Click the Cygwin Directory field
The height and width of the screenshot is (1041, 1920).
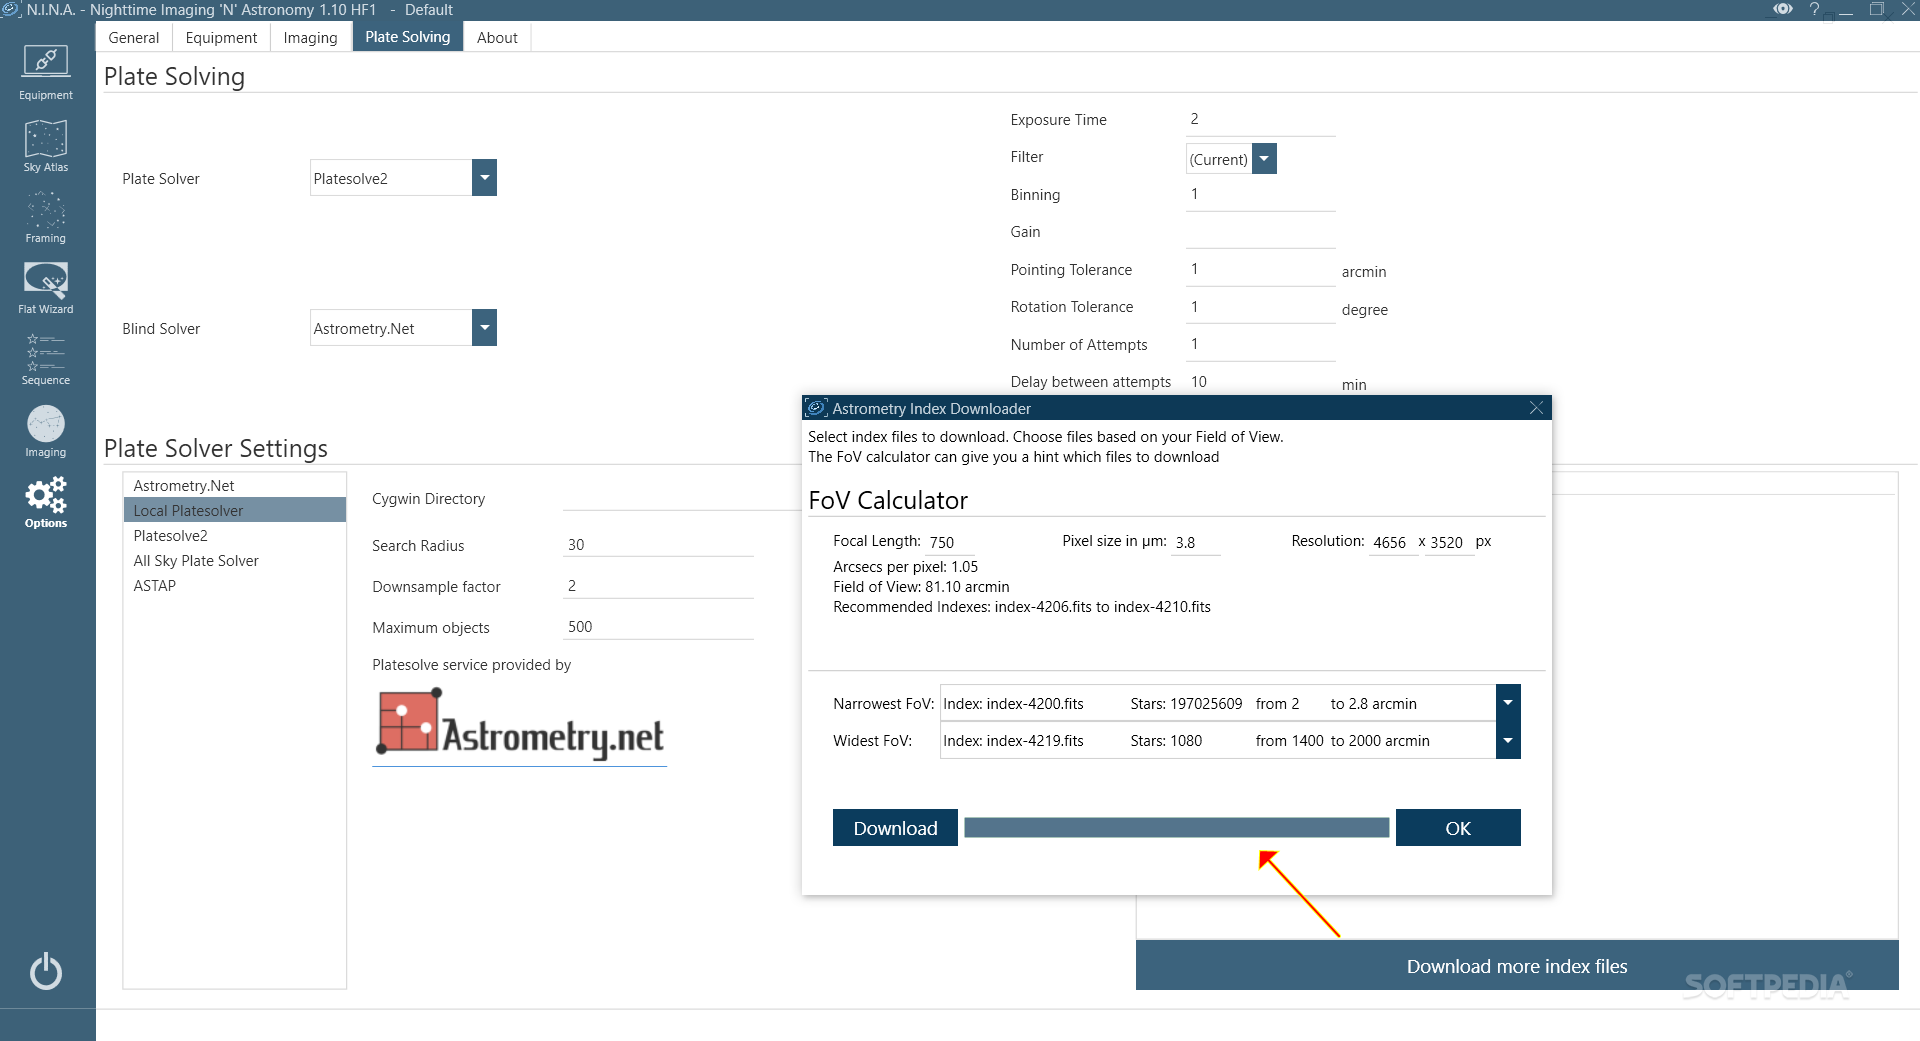[682, 498]
